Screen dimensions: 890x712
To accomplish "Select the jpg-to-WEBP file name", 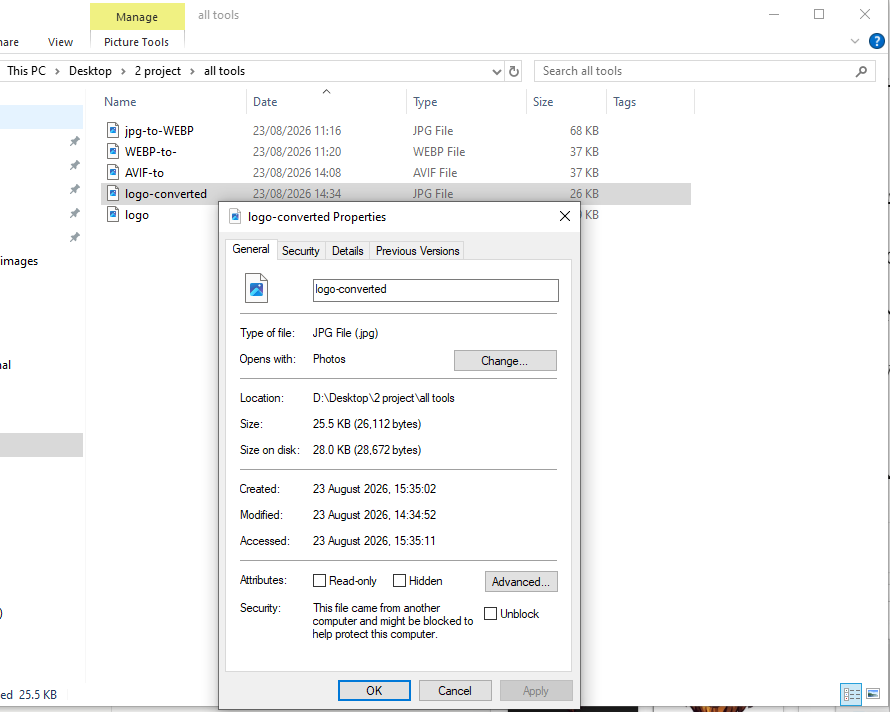I will coord(159,131).
